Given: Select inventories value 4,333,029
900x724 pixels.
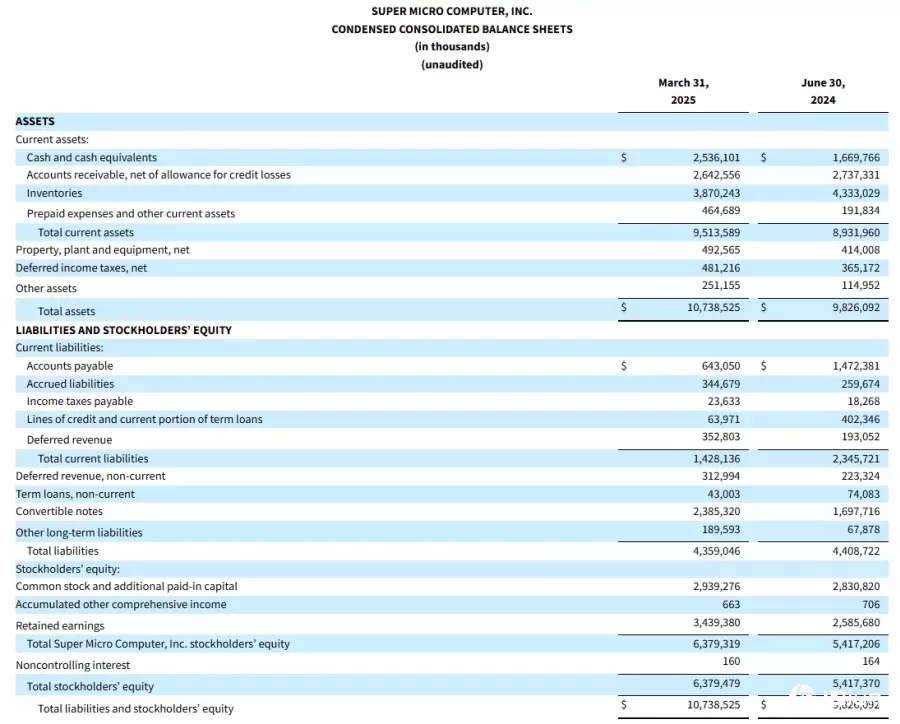Looking at the screenshot, I should pos(856,193).
